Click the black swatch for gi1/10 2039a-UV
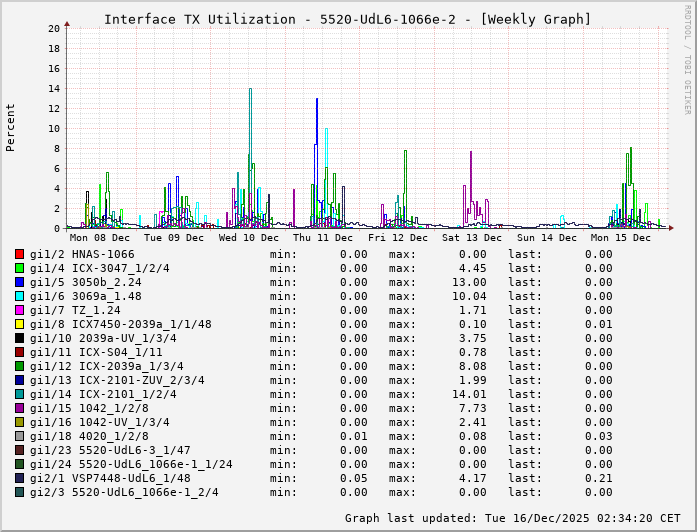Image resolution: width=697 pixels, height=532 pixels. 20,338
